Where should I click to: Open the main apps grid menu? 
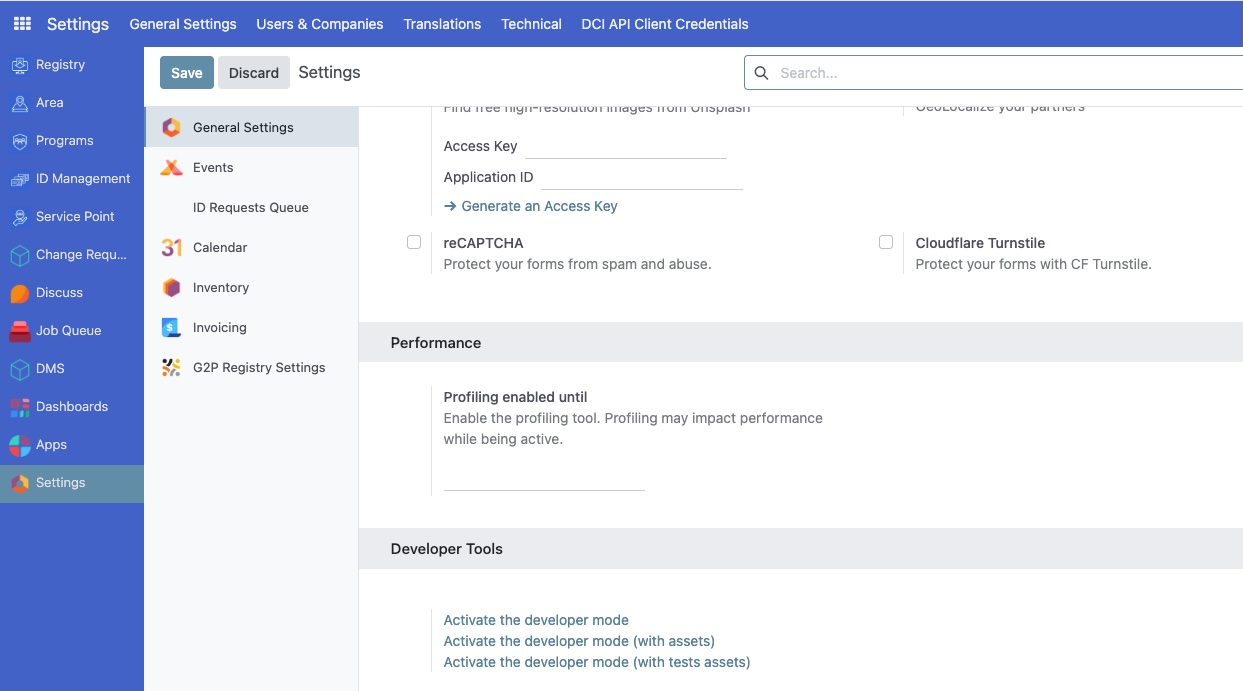(20, 23)
